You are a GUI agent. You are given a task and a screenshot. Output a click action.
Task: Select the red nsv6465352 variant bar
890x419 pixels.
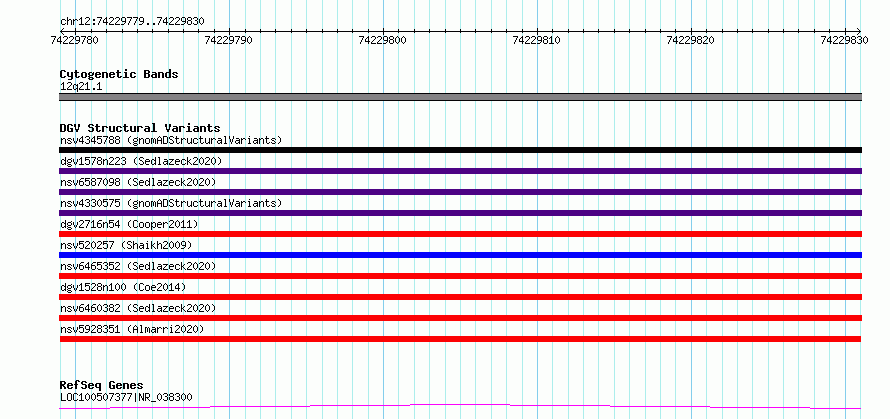tap(460, 276)
